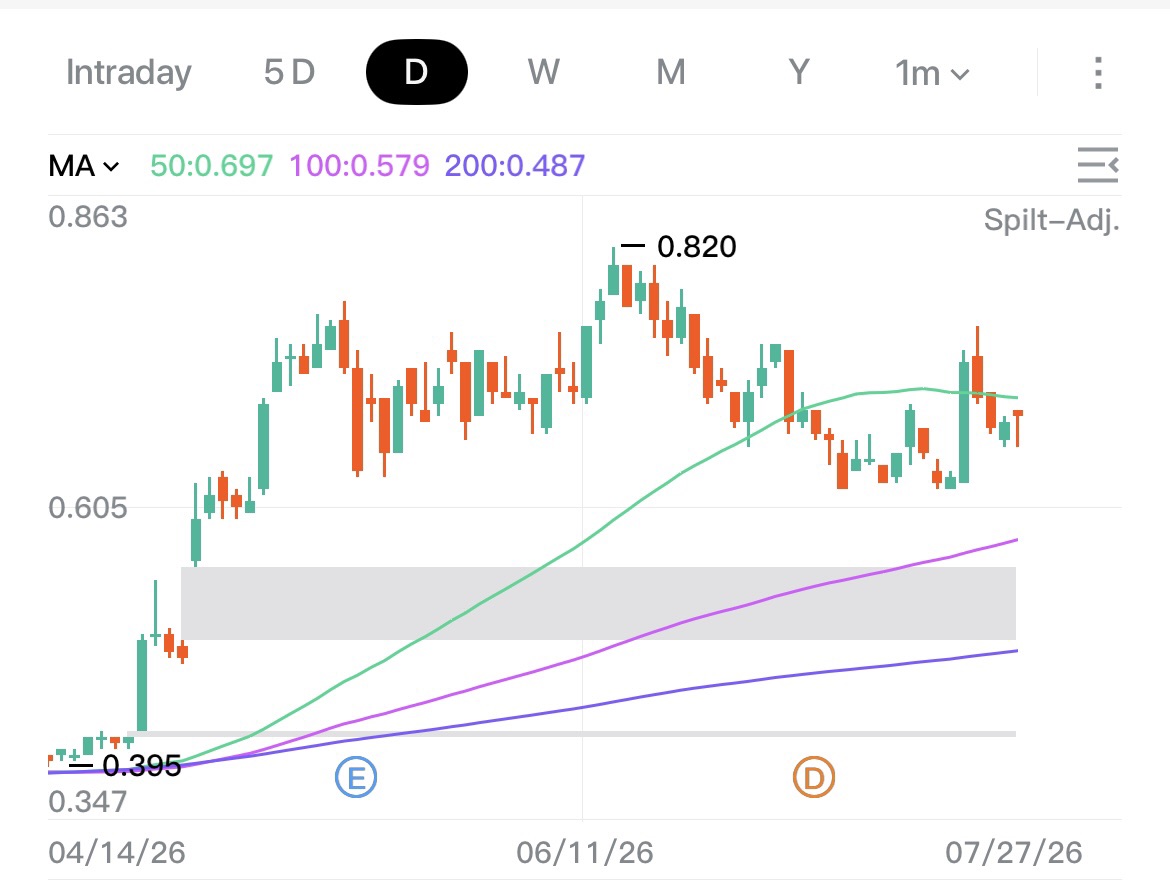The height and width of the screenshot is (883, 1170).
Task: Open the three-dot more options menu
Action: 1098,72
